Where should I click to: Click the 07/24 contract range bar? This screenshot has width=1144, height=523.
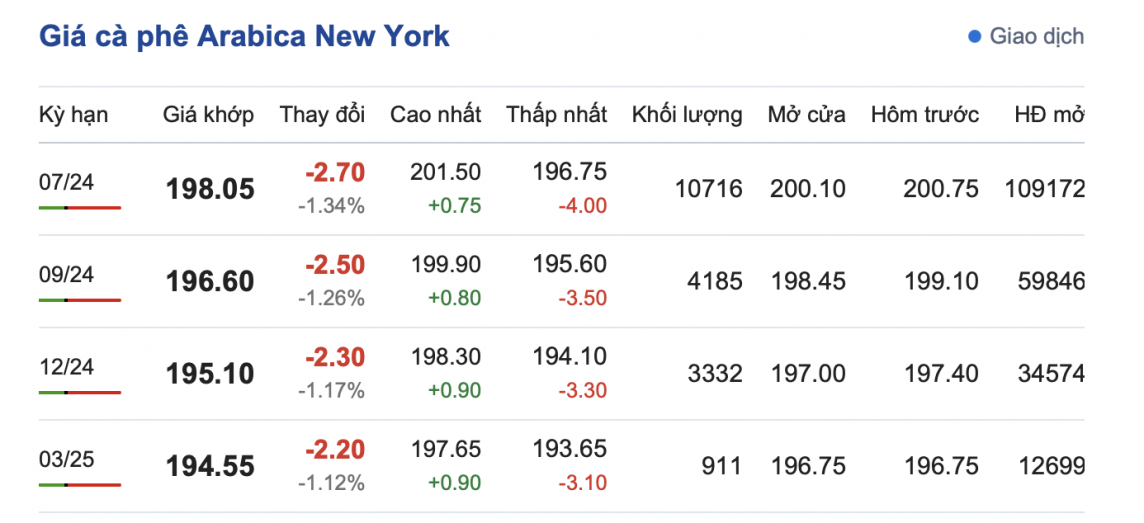[x=80, y=207]
